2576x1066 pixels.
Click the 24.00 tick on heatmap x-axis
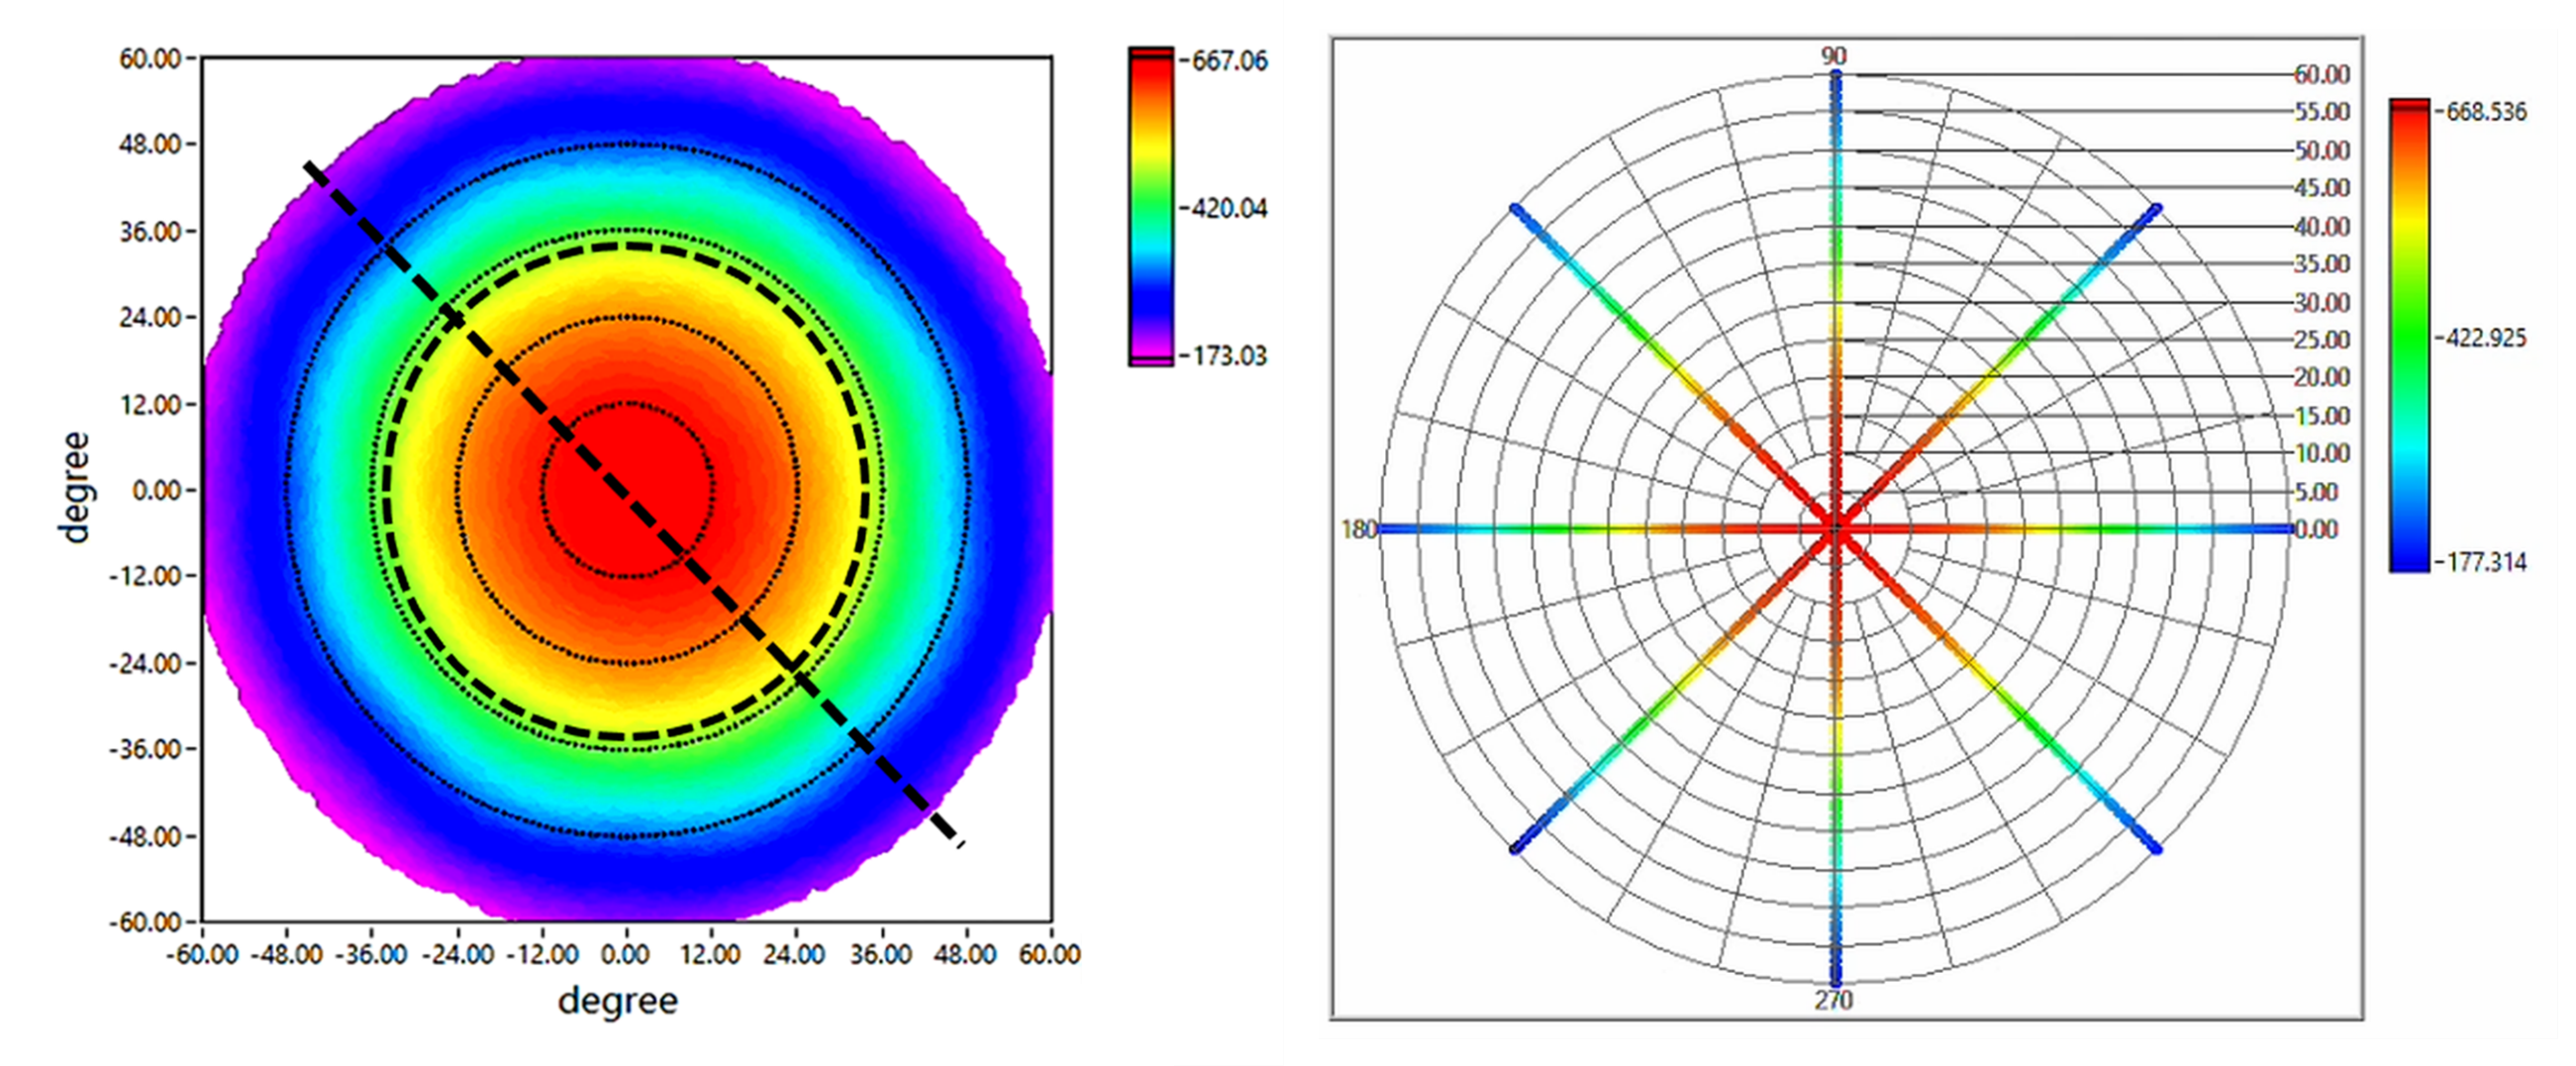click(x=795, y=954)
